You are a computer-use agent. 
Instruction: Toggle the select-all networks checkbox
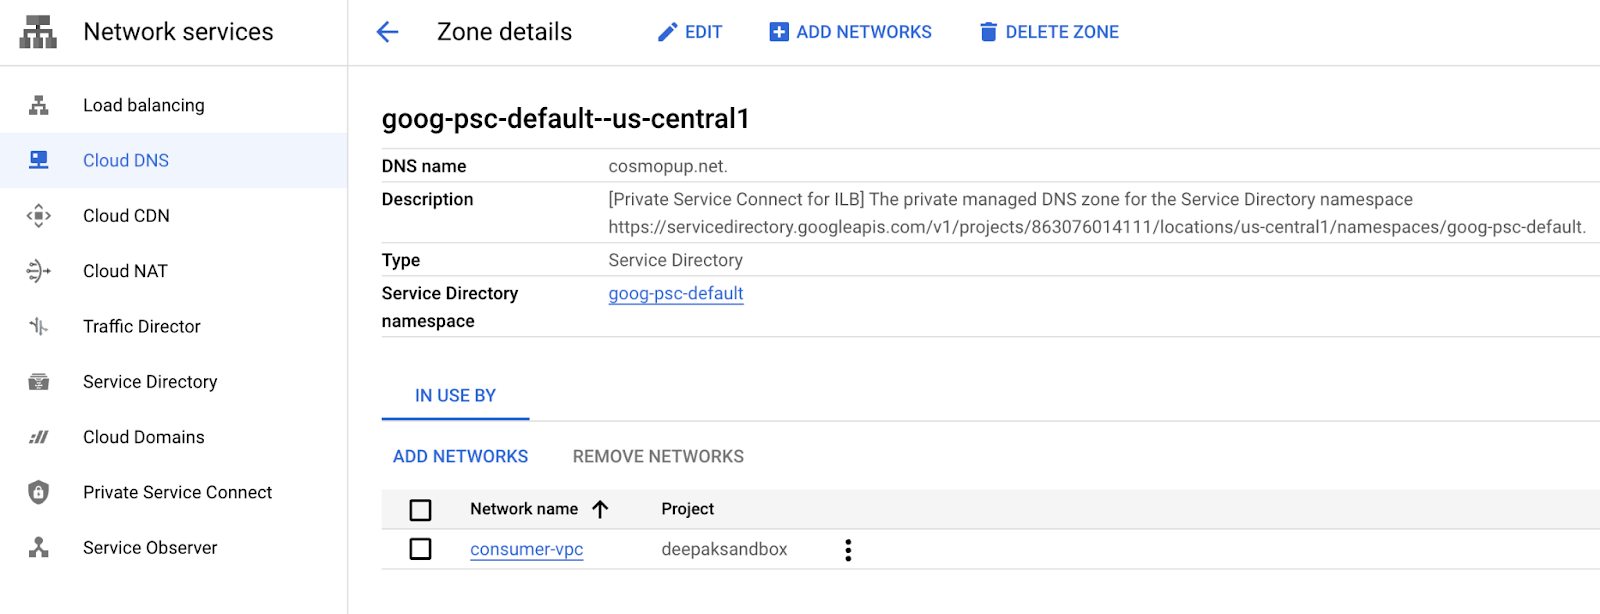pyautogui.click(x=421, y=510)
